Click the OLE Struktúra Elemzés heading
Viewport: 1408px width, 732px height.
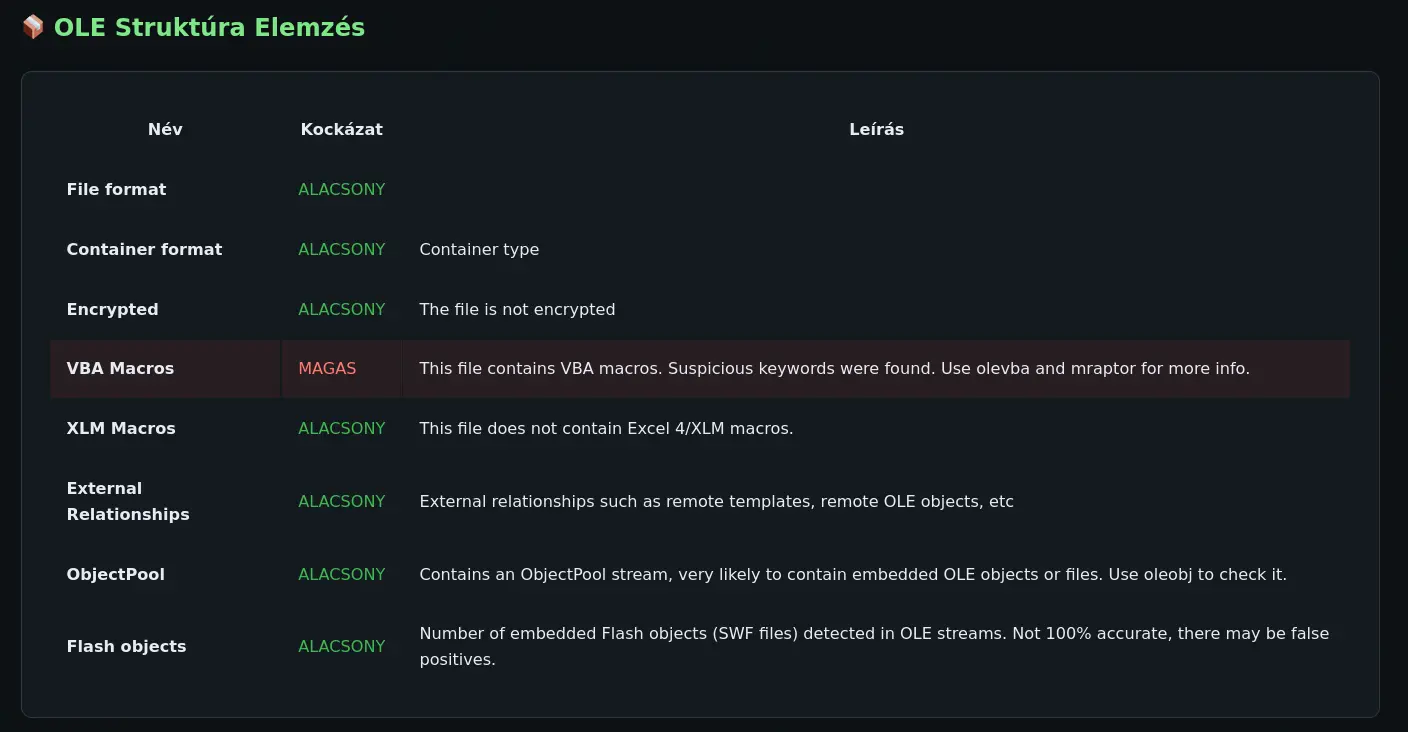point(209,27)
